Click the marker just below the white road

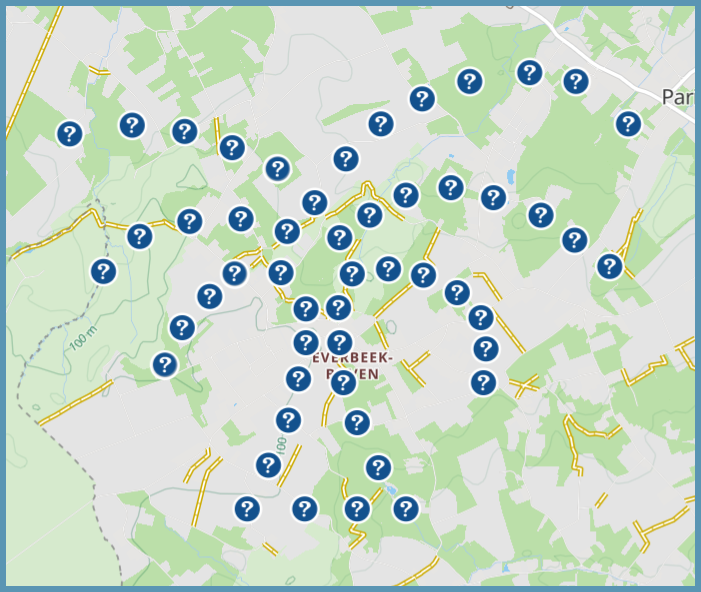coord(575,82)
